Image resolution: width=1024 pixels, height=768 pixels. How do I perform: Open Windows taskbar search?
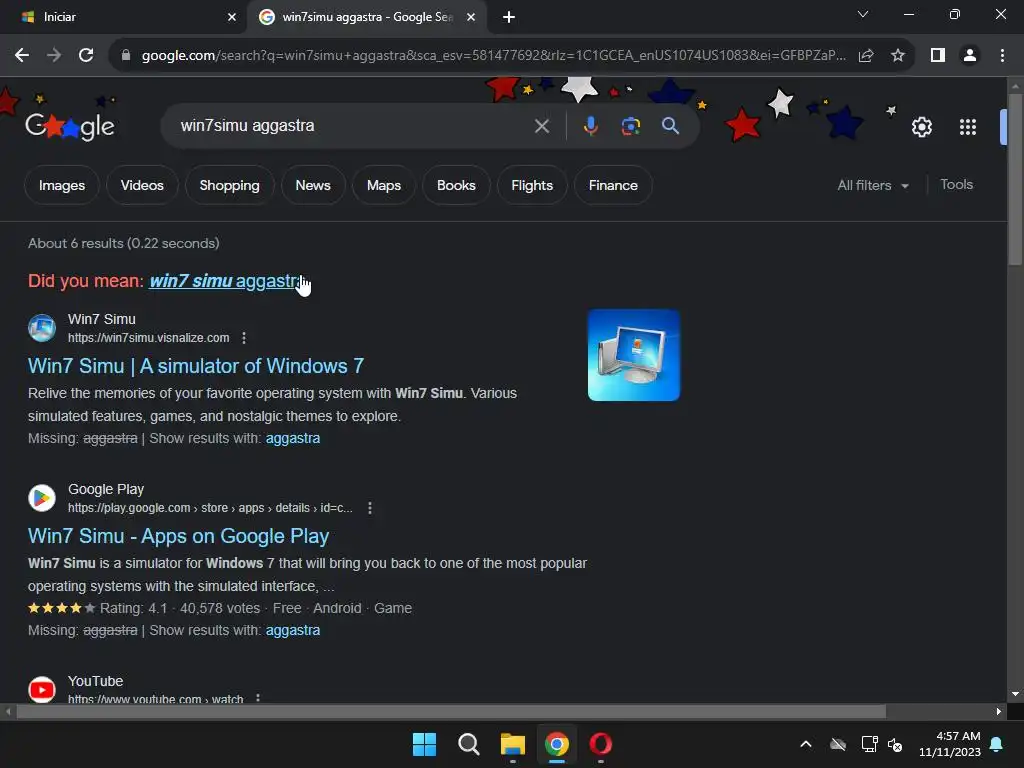468,744
